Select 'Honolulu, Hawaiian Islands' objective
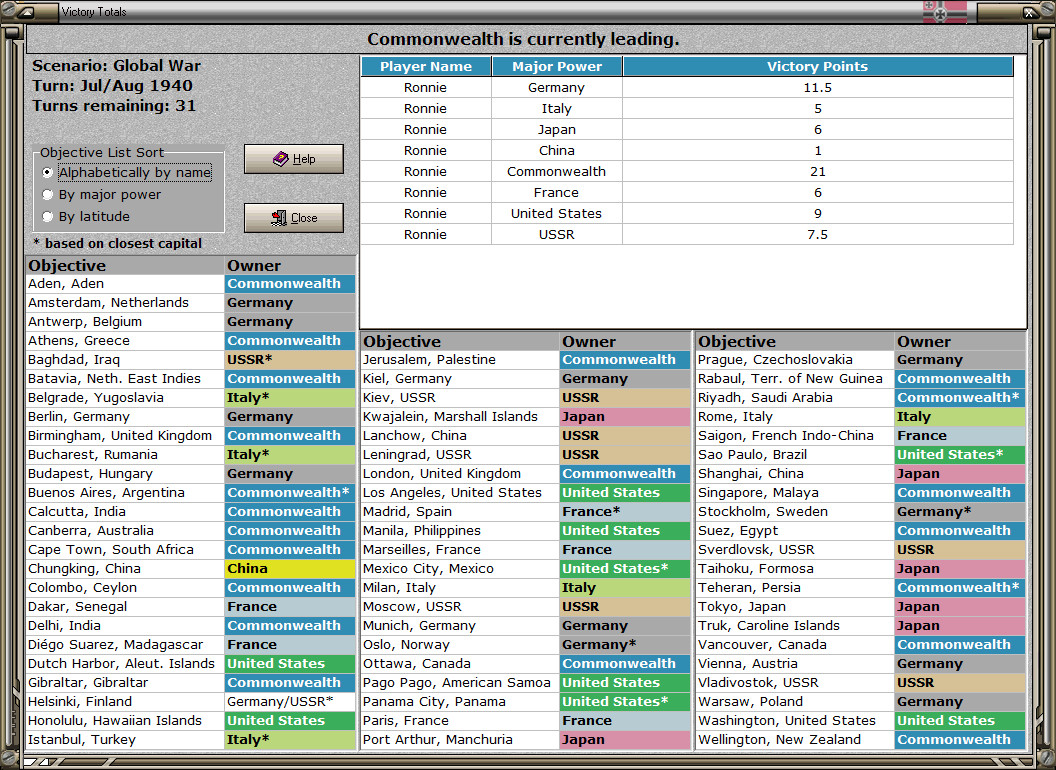Image resolution: width=1056 pixels, height=770 pixels. pyautogui.click(x=125, y=720)
